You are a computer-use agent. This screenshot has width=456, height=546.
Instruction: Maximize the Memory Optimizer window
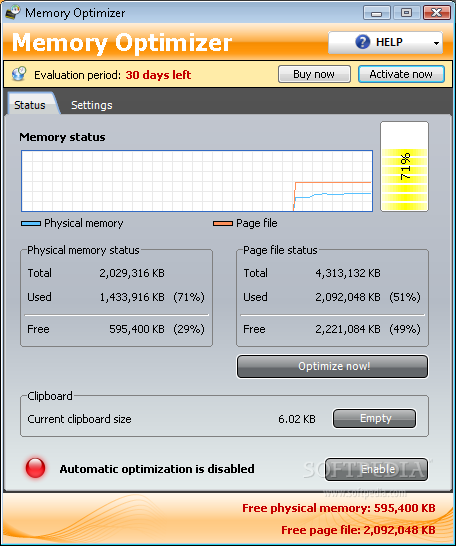coord(406,13)
